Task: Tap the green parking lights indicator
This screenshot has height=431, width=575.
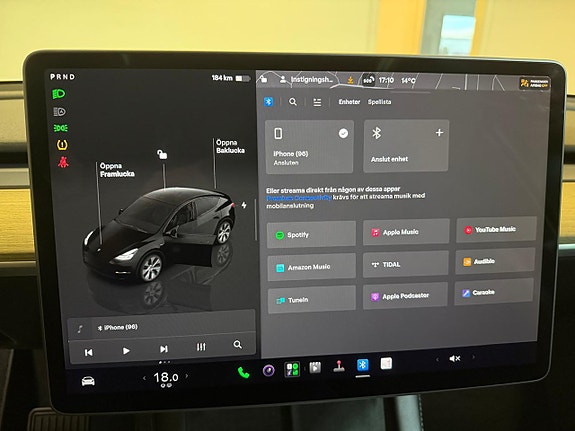Action: [61, 128]
